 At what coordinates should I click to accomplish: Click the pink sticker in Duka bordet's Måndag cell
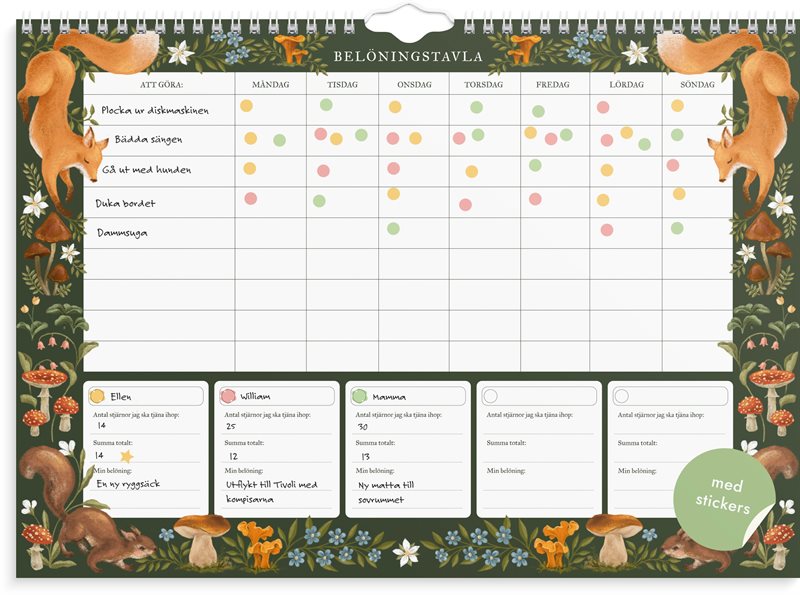tap(250, 198)
